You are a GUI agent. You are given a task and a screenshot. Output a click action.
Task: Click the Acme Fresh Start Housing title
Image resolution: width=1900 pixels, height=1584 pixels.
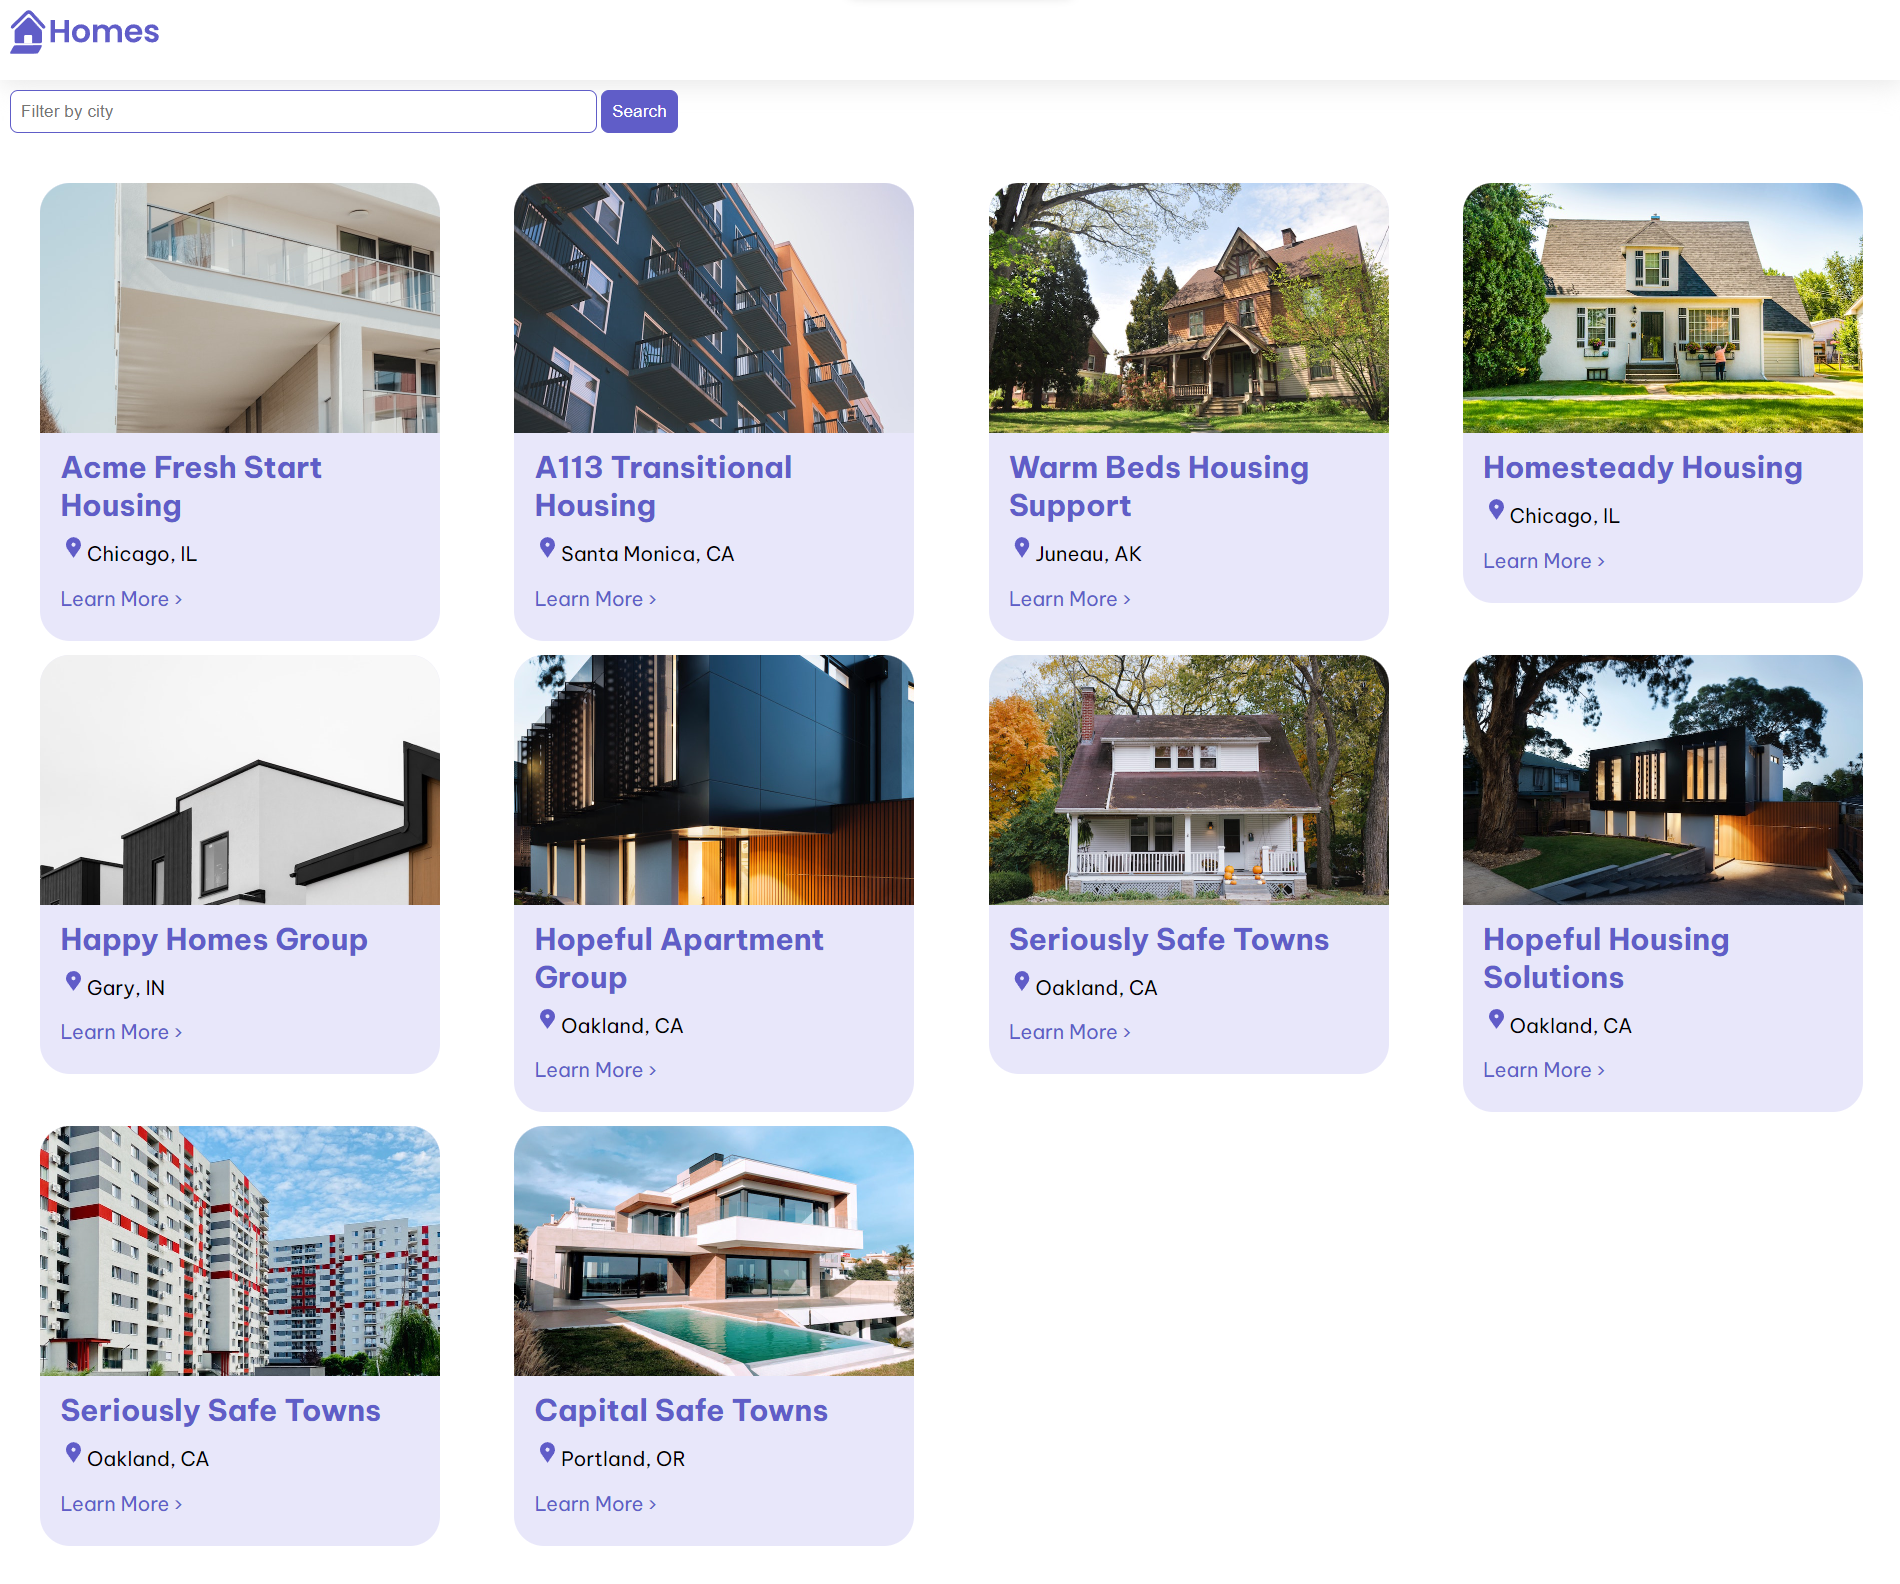point(191,486)
